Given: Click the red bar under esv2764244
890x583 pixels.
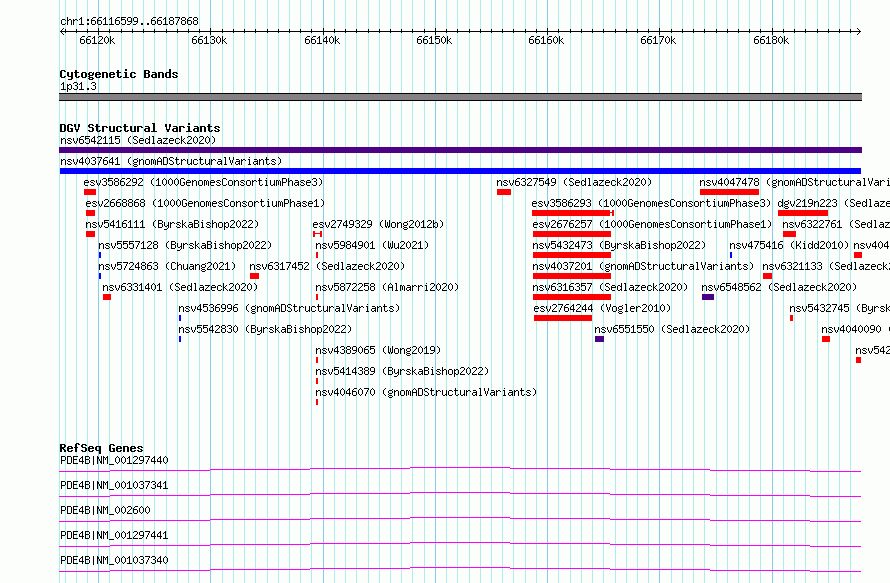Looking at the screenshot, I should click(563, 318).
